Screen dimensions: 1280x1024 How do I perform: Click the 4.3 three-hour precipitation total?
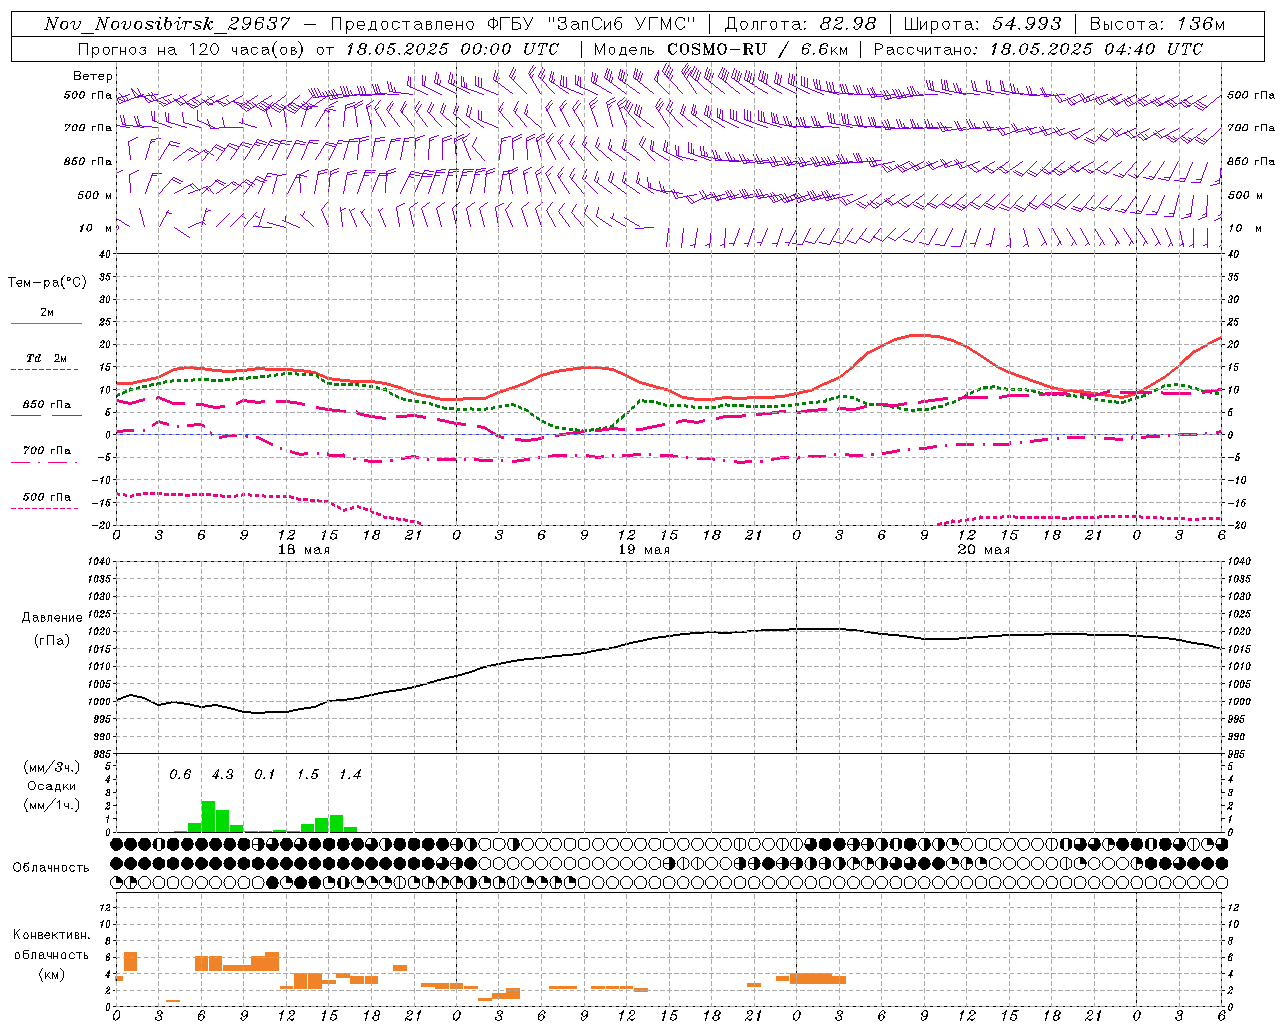pyautogui.click(x=222, y=774)
